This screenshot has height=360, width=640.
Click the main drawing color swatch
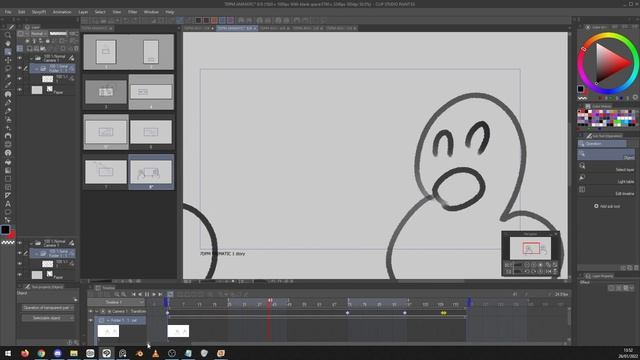pos(5,229)
